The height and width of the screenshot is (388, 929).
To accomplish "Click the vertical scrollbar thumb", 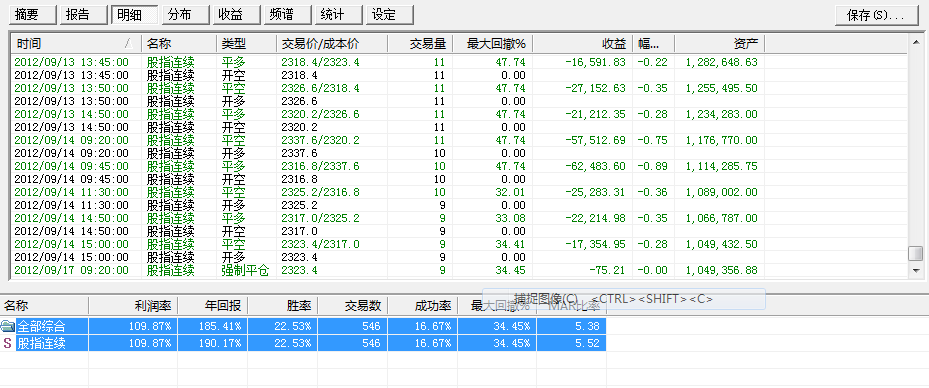I will pos(916,254).
